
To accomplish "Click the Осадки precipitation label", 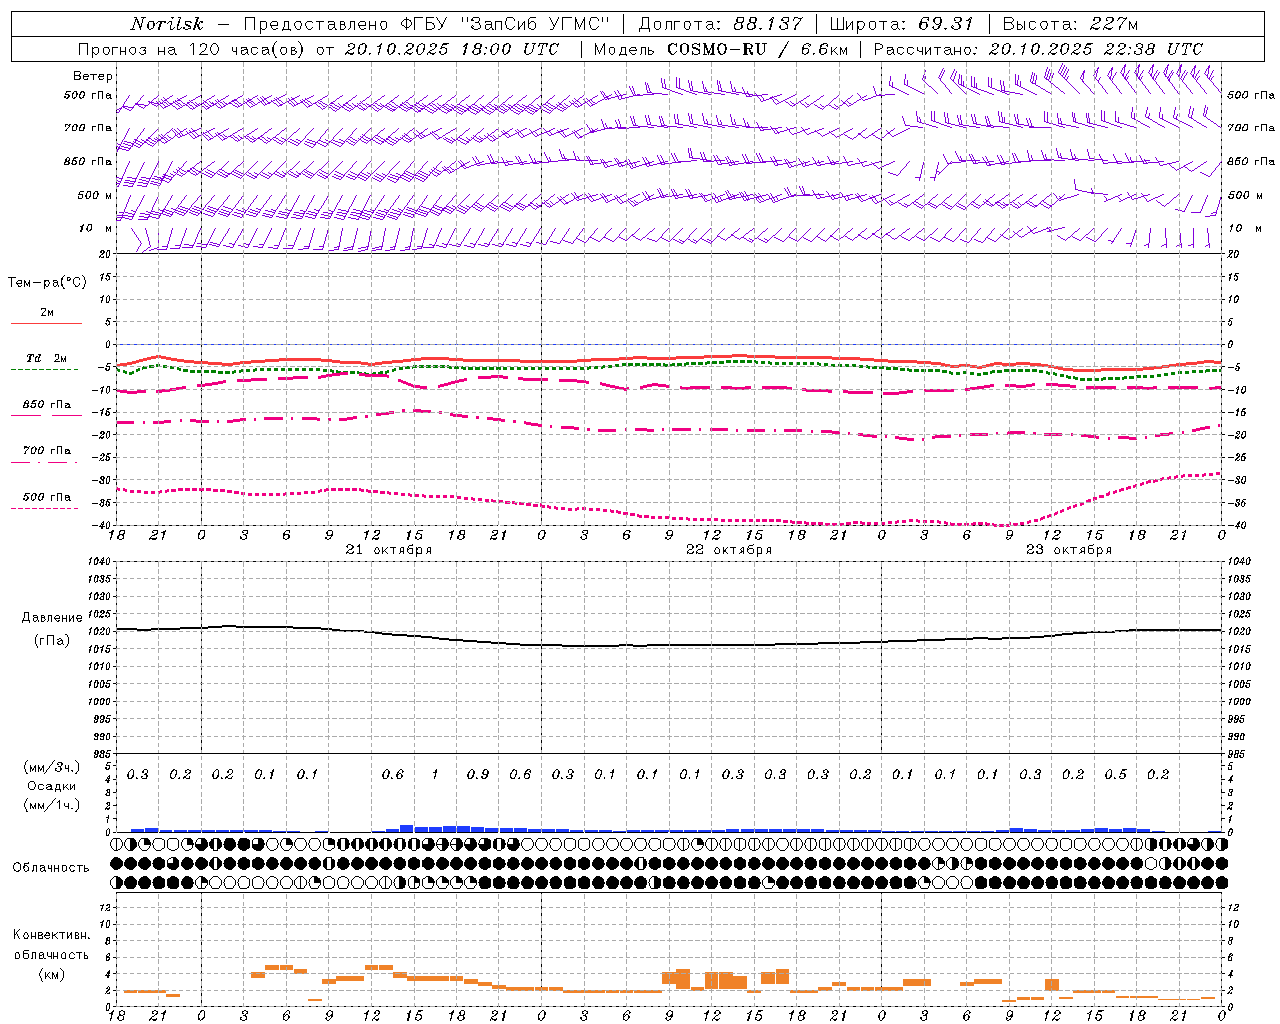I will tap(52, 786).
